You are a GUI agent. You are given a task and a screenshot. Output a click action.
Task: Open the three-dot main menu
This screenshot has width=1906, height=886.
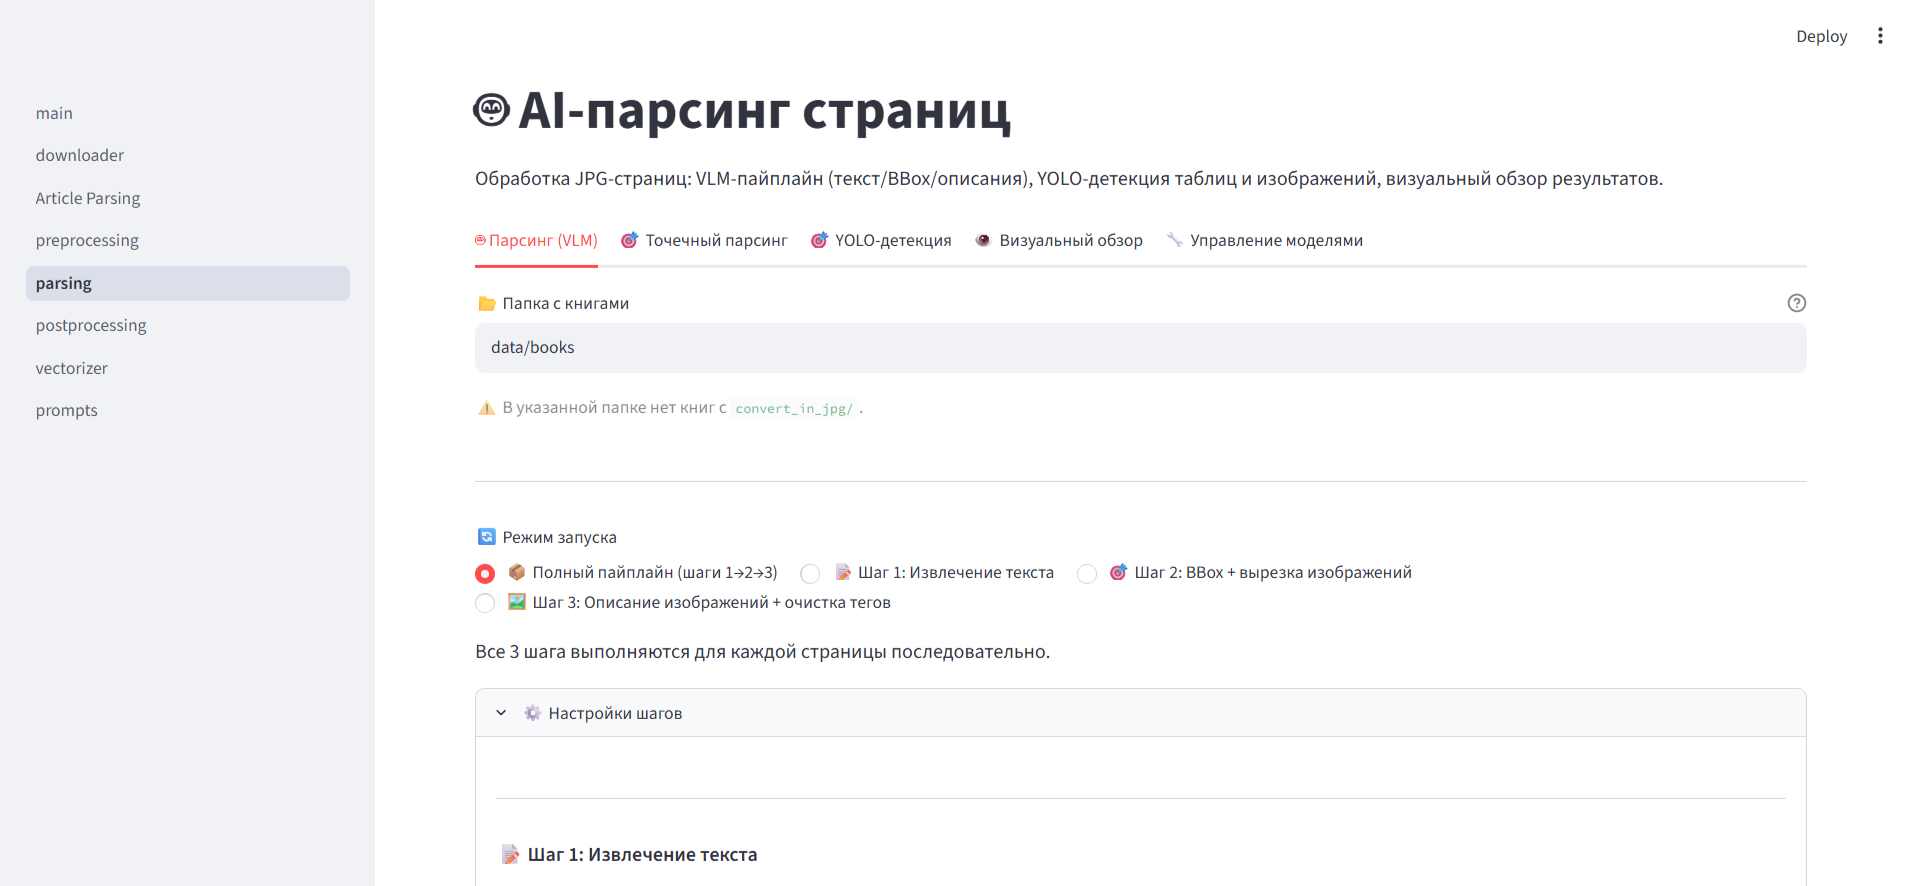(x=1880, y=36)
